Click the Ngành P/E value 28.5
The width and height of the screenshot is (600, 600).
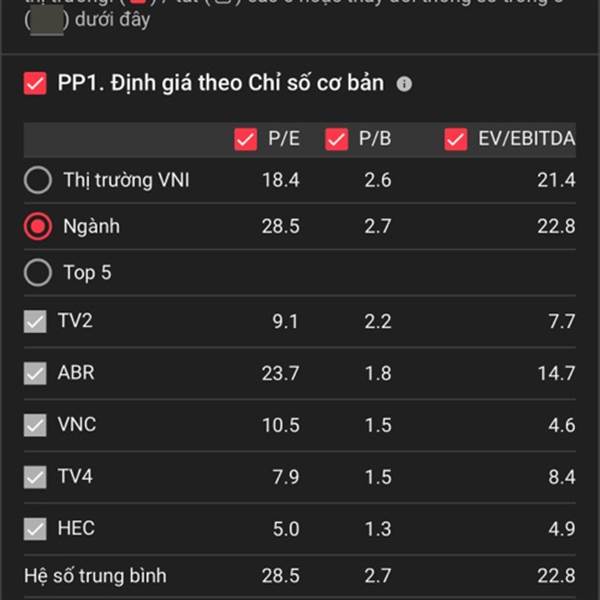[x=280, y=226]
